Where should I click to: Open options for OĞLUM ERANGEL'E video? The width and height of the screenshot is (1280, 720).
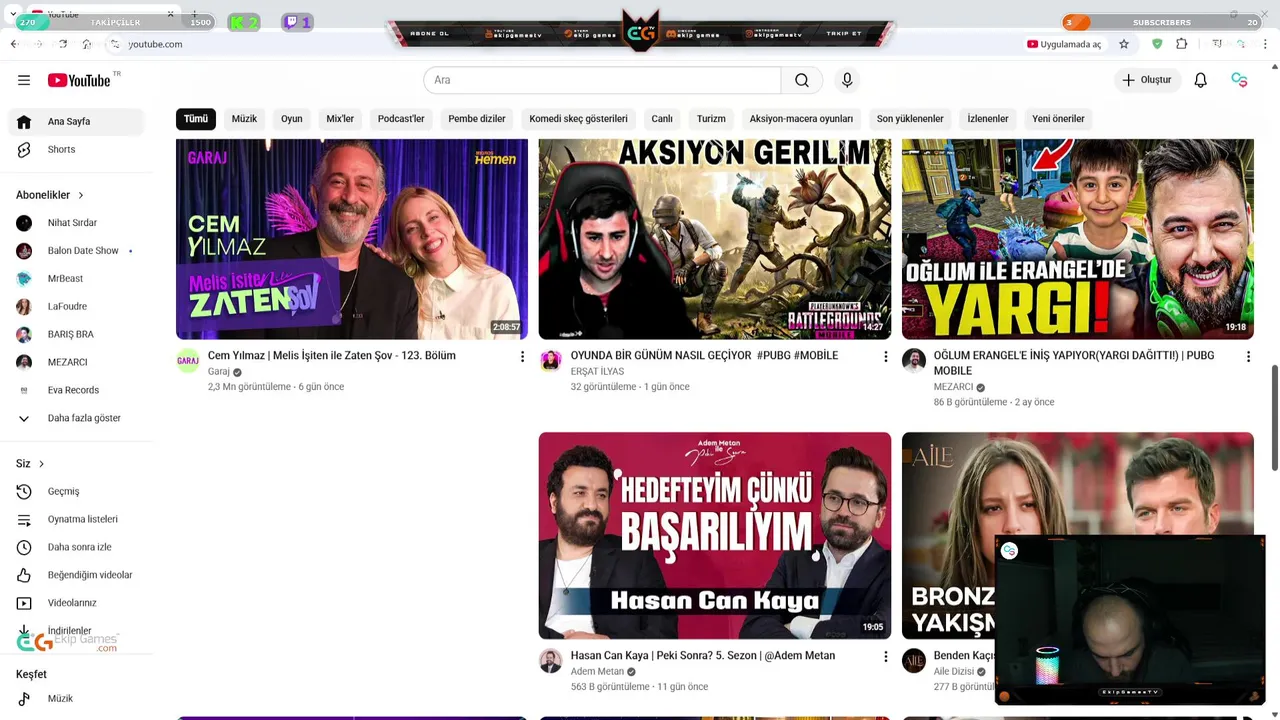coord(1248,356)
